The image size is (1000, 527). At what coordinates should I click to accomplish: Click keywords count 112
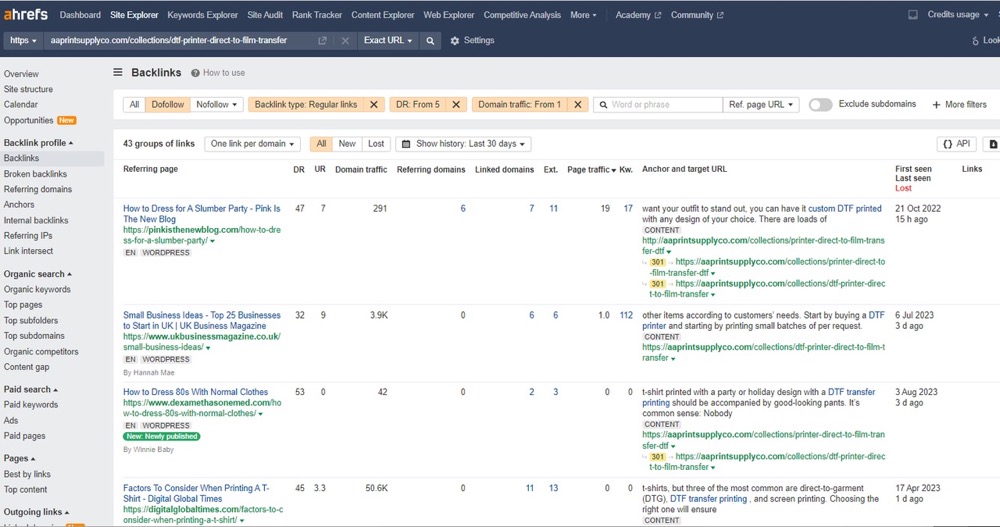[626, 315]
